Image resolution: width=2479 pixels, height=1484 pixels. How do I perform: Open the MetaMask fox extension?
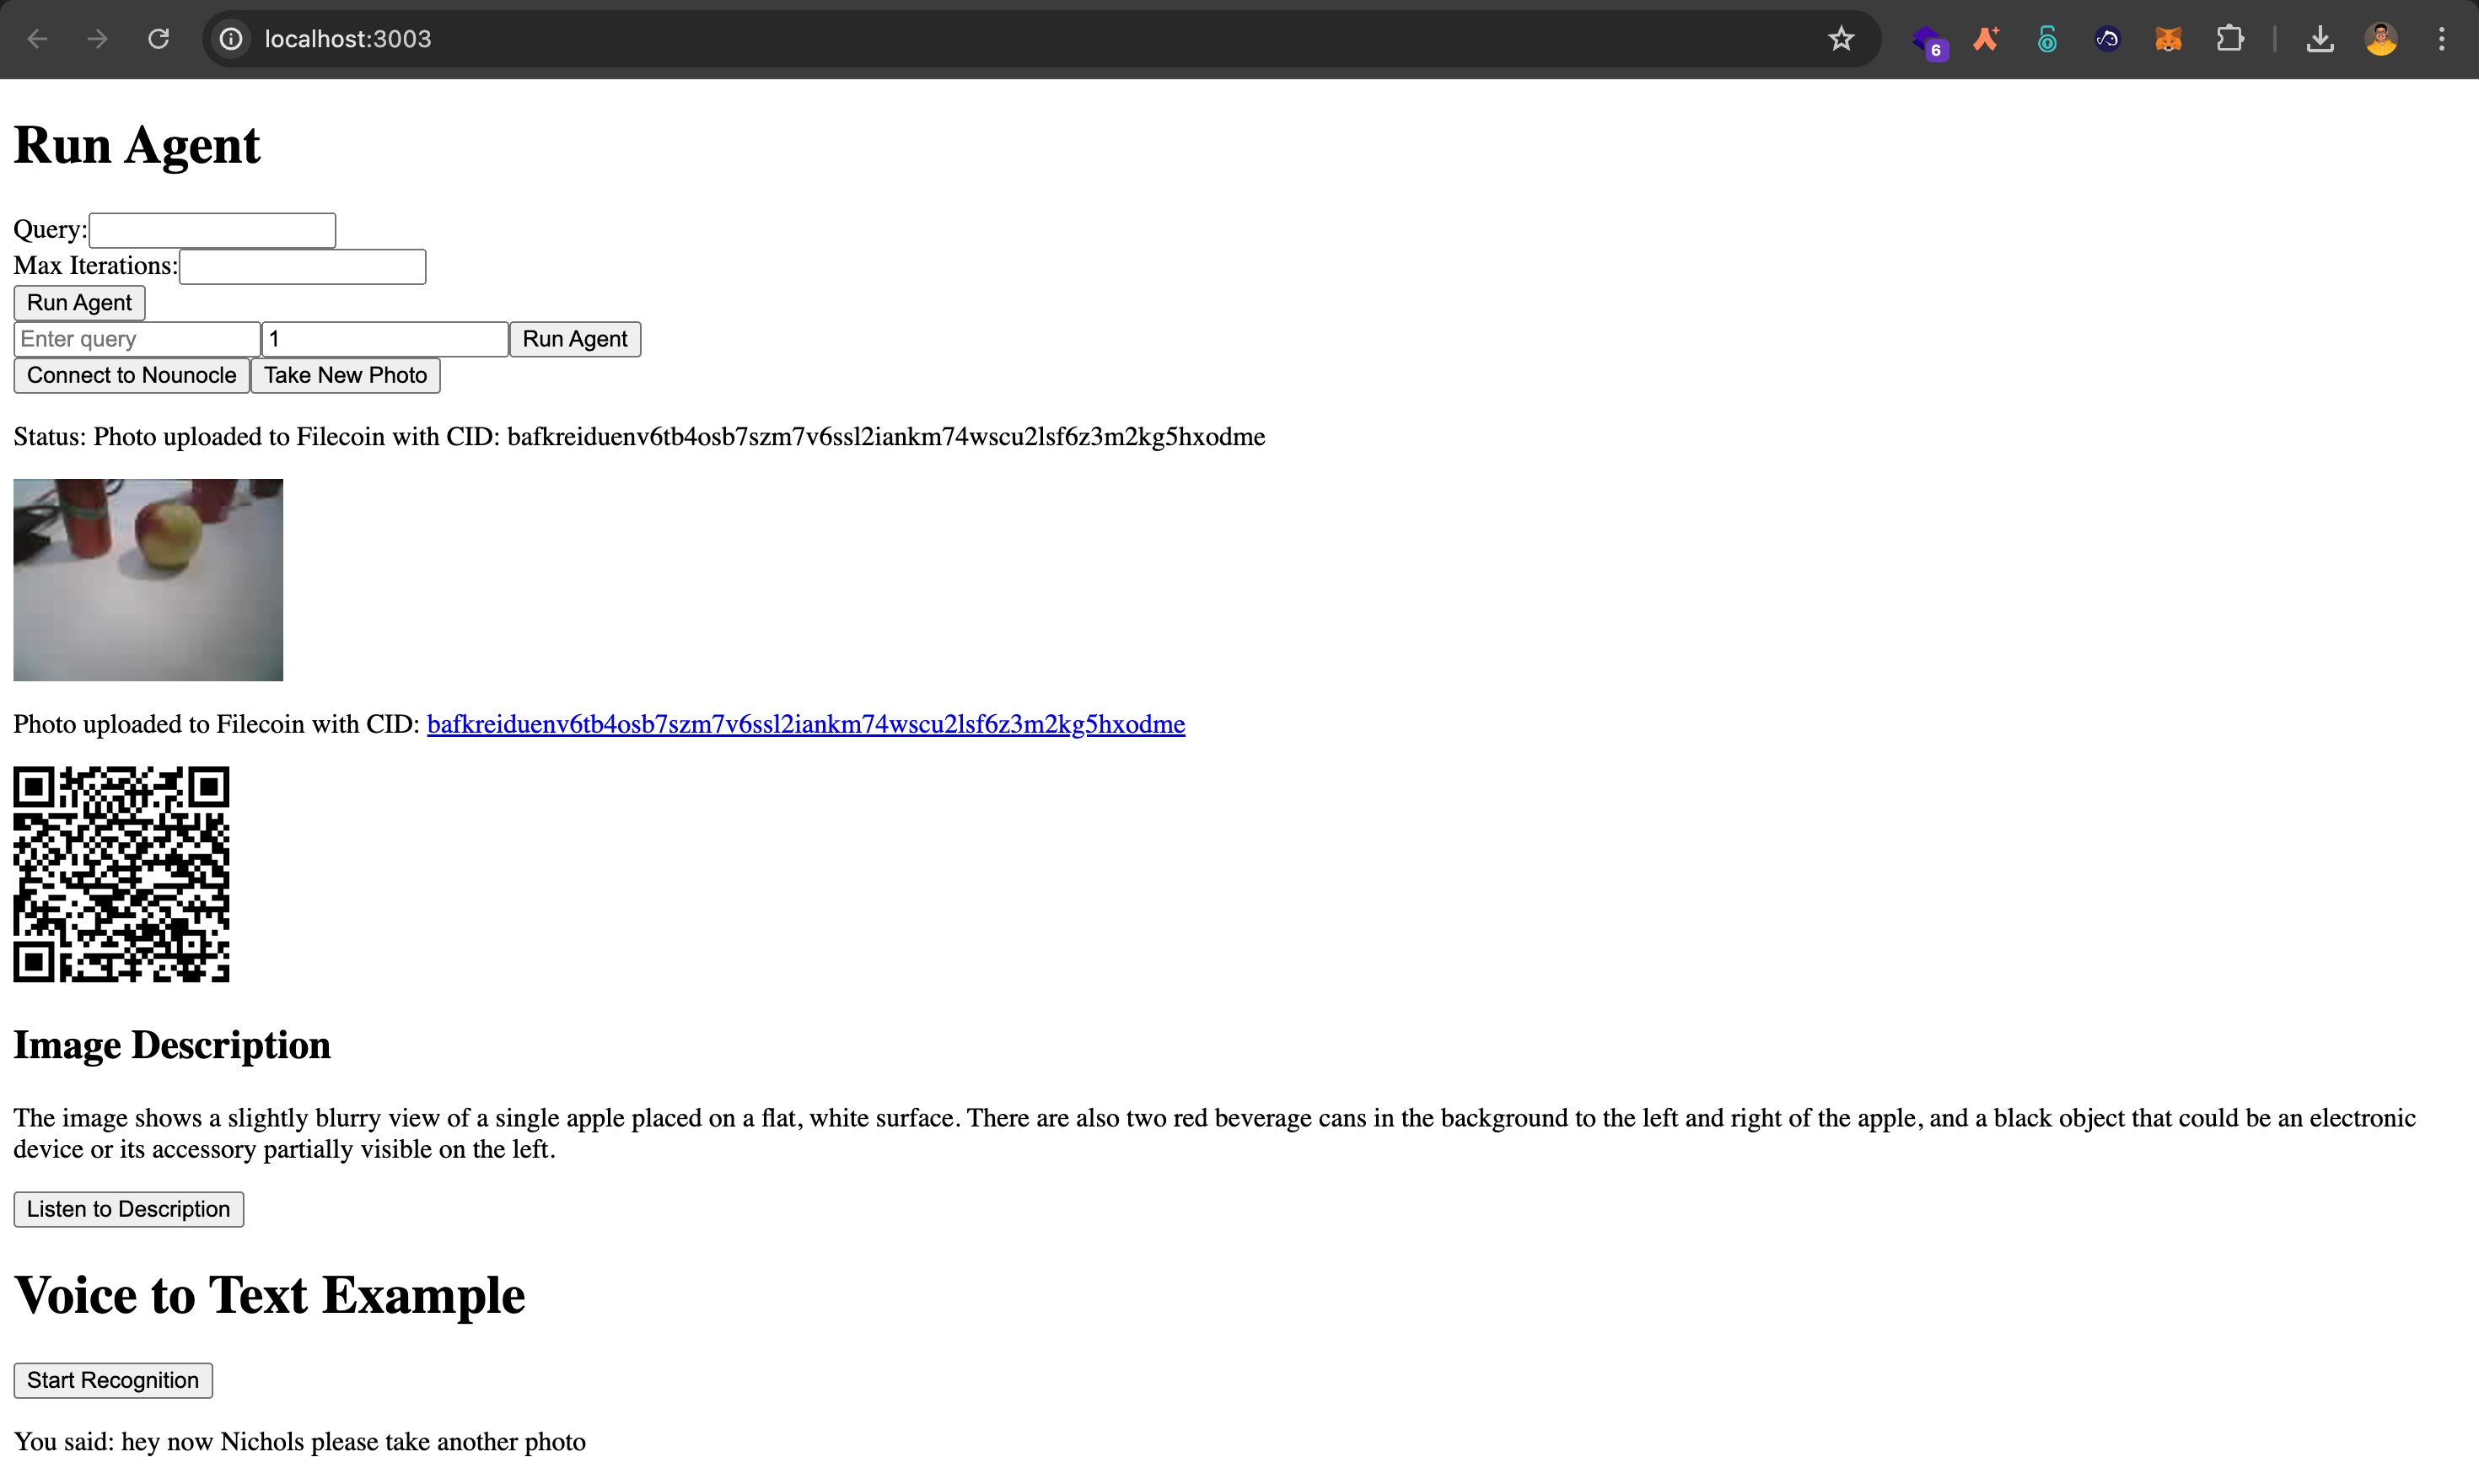(x=2168, y=39)
